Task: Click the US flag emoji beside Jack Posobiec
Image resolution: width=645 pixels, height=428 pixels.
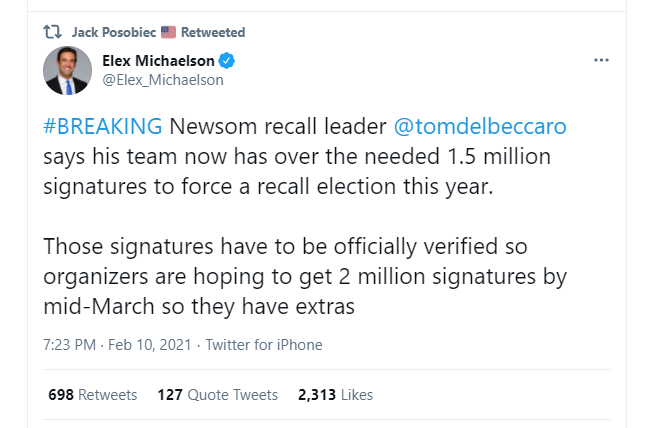Action: 168,32
